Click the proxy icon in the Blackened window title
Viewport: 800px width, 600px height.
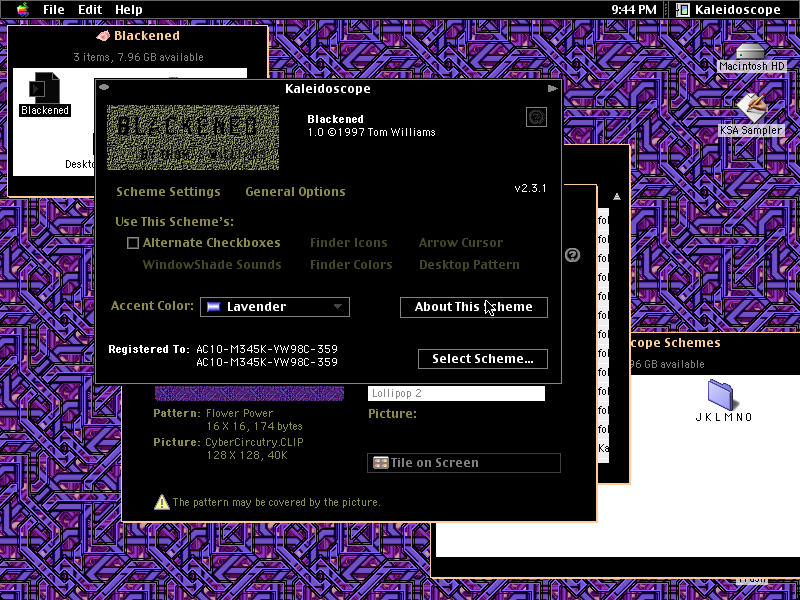point(103,36)
